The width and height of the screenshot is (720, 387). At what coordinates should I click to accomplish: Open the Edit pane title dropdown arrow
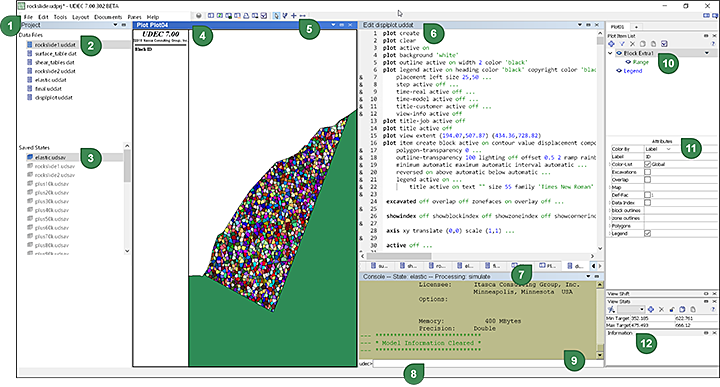coord(579,25)
